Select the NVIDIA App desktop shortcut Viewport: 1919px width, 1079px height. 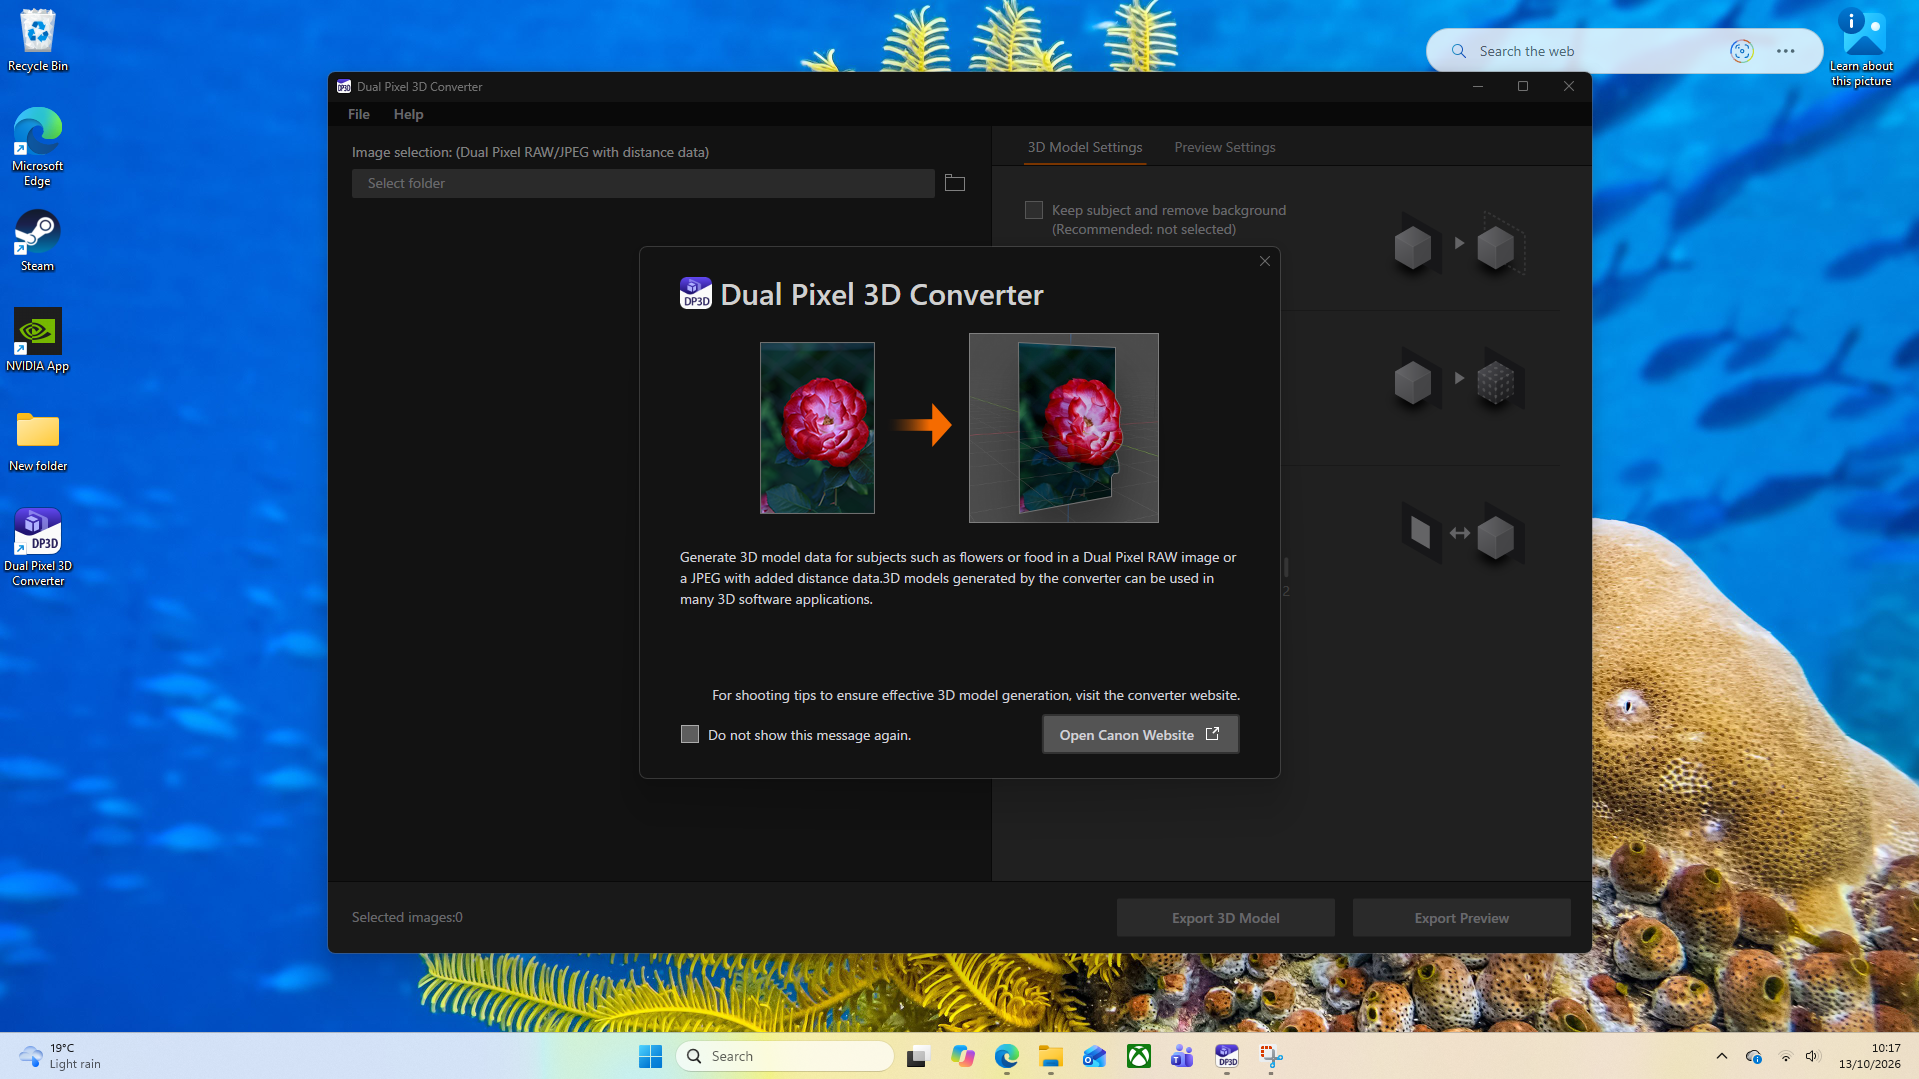click(38, 340)
